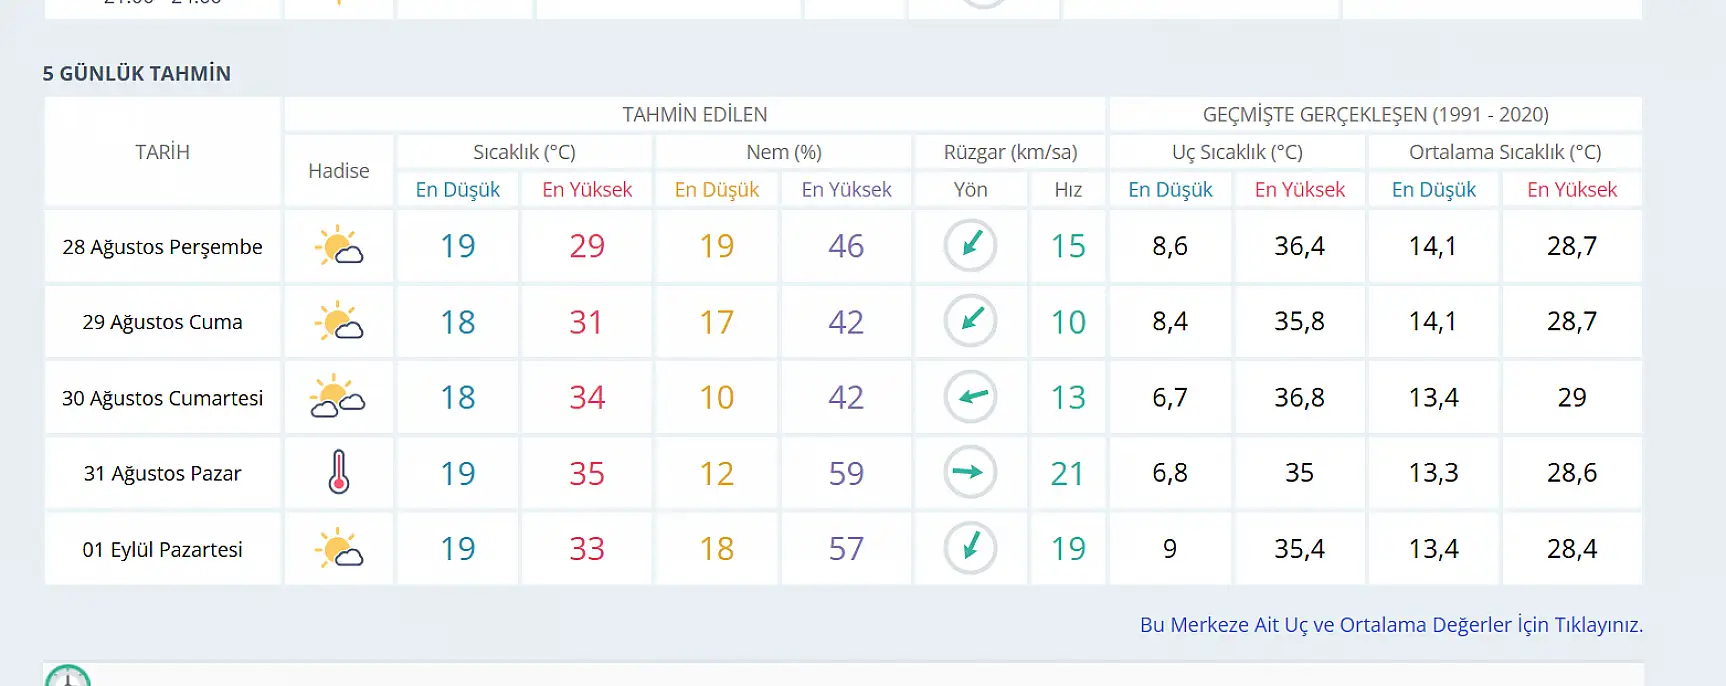Click weather icon for 28 Ağustos Perşembe
The image size is (1726, 686).
tap(338, 246)
